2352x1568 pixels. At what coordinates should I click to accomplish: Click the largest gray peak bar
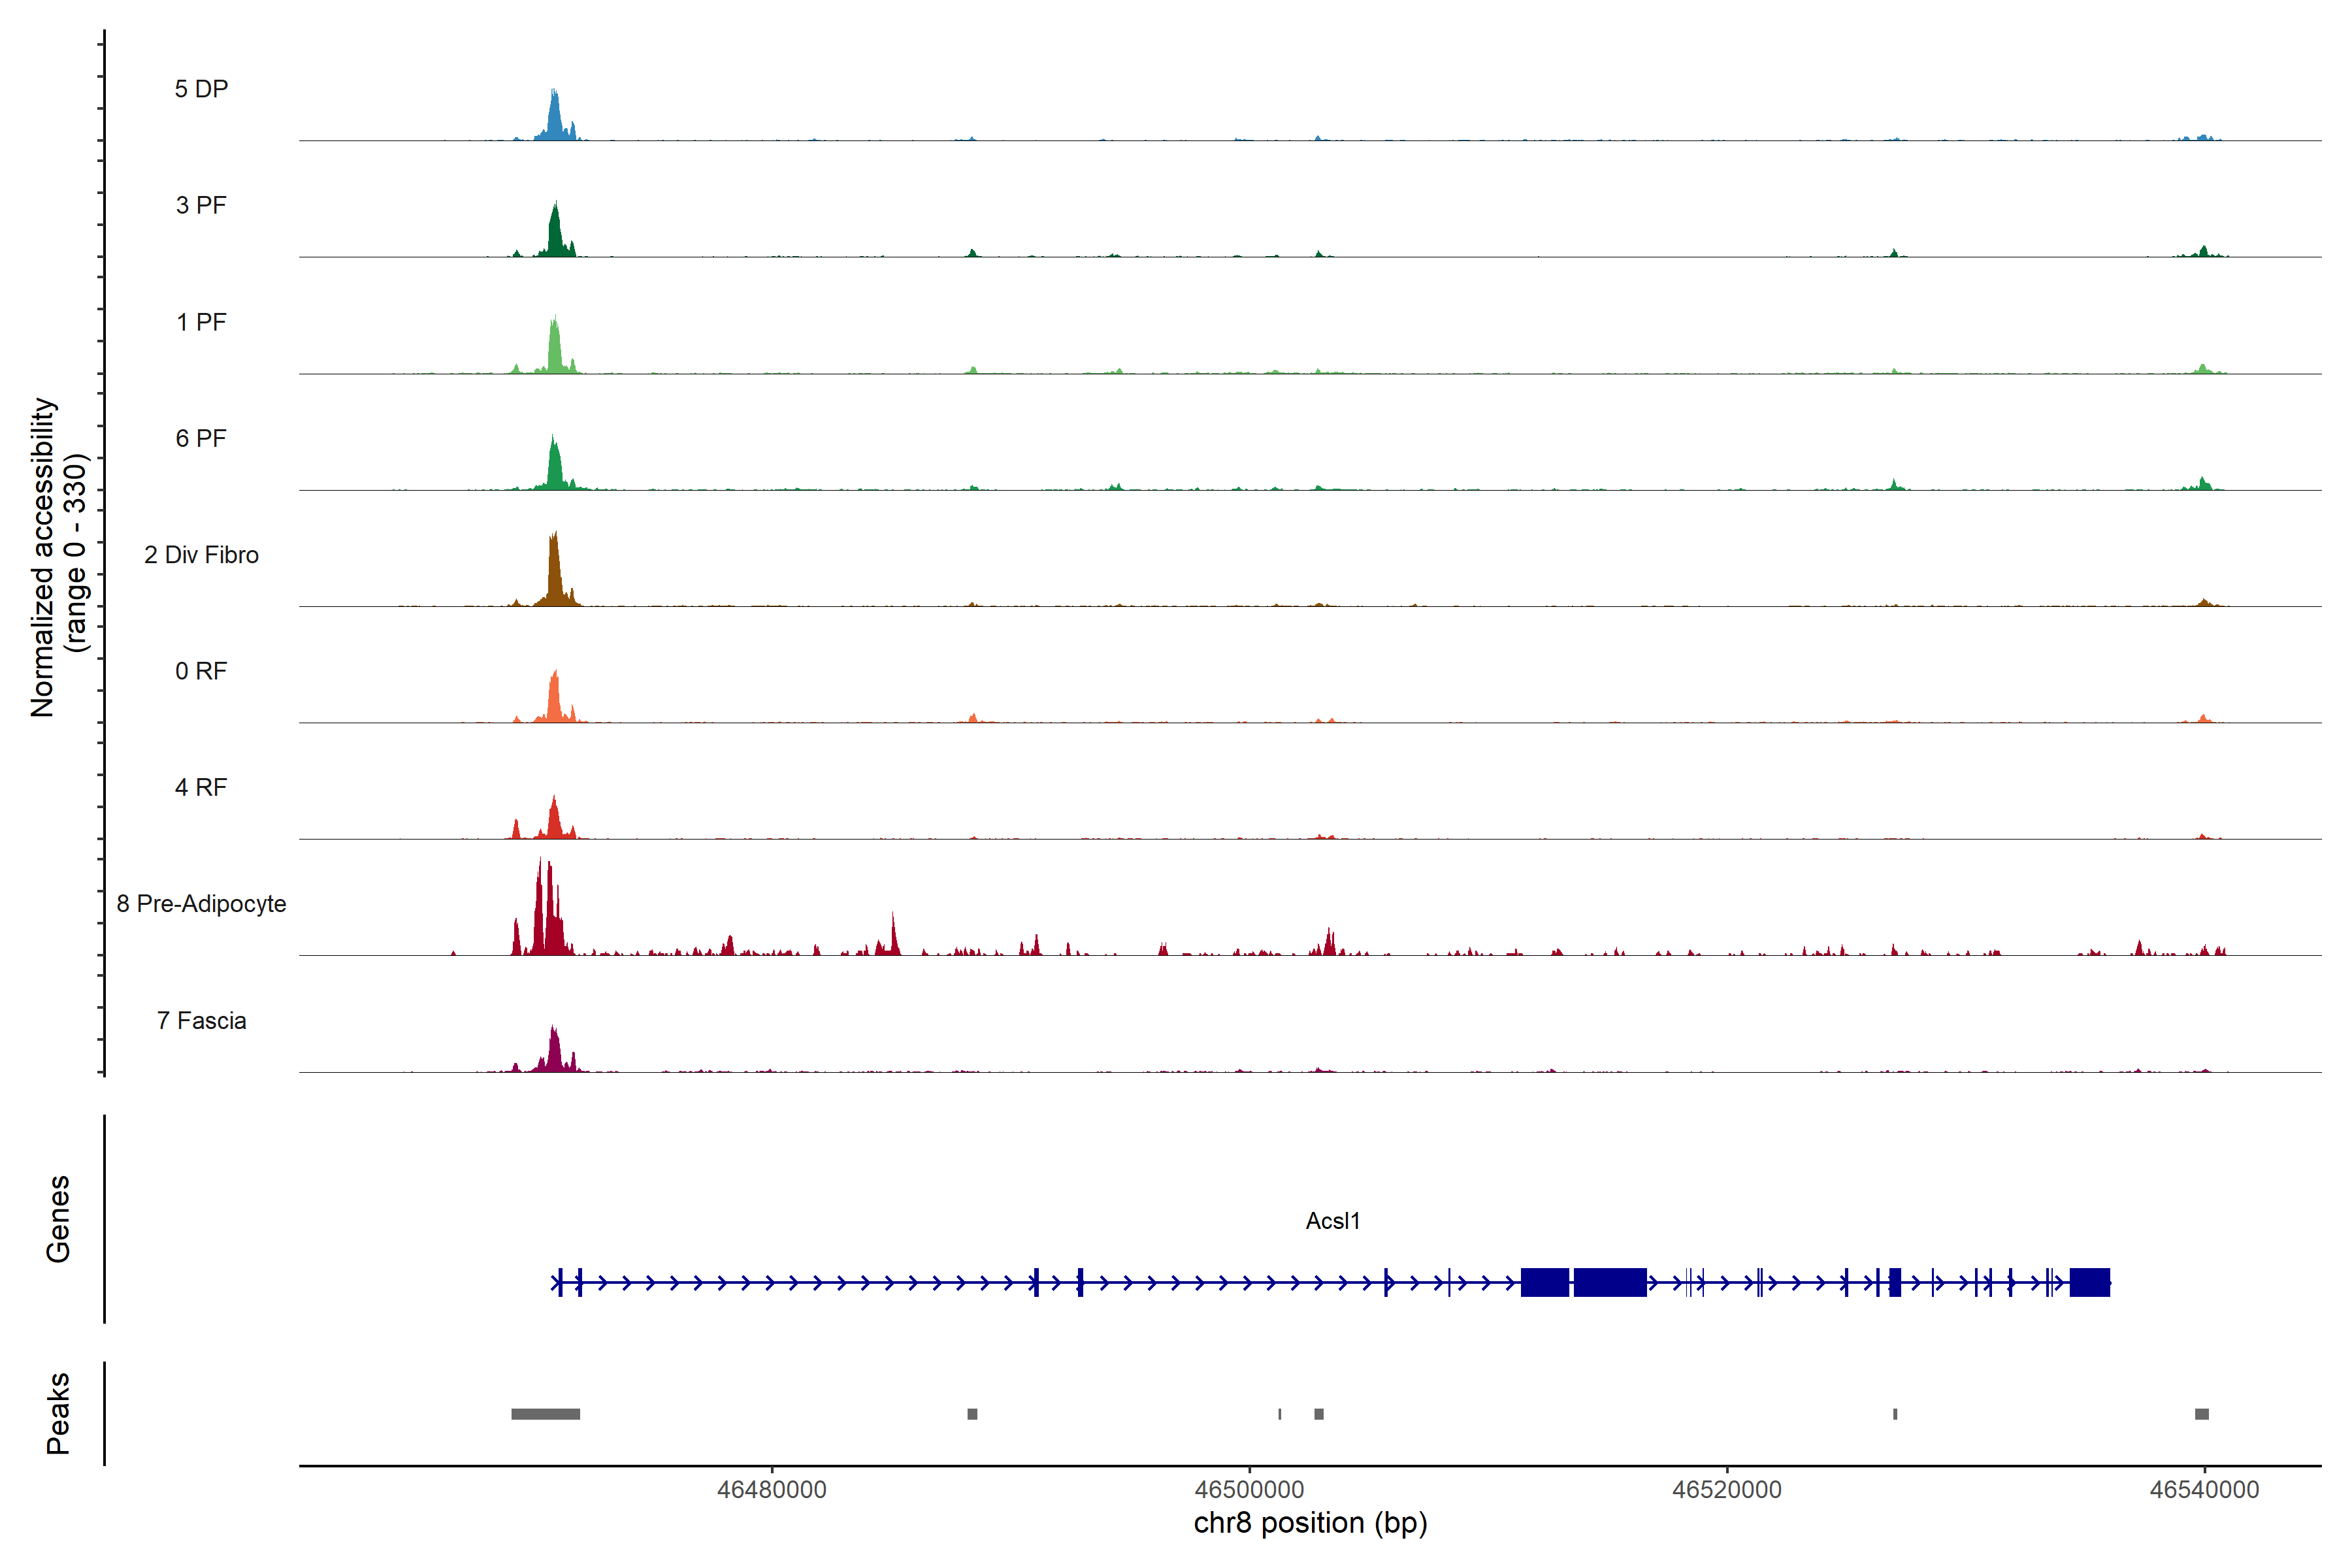(x=545, y=1414)
